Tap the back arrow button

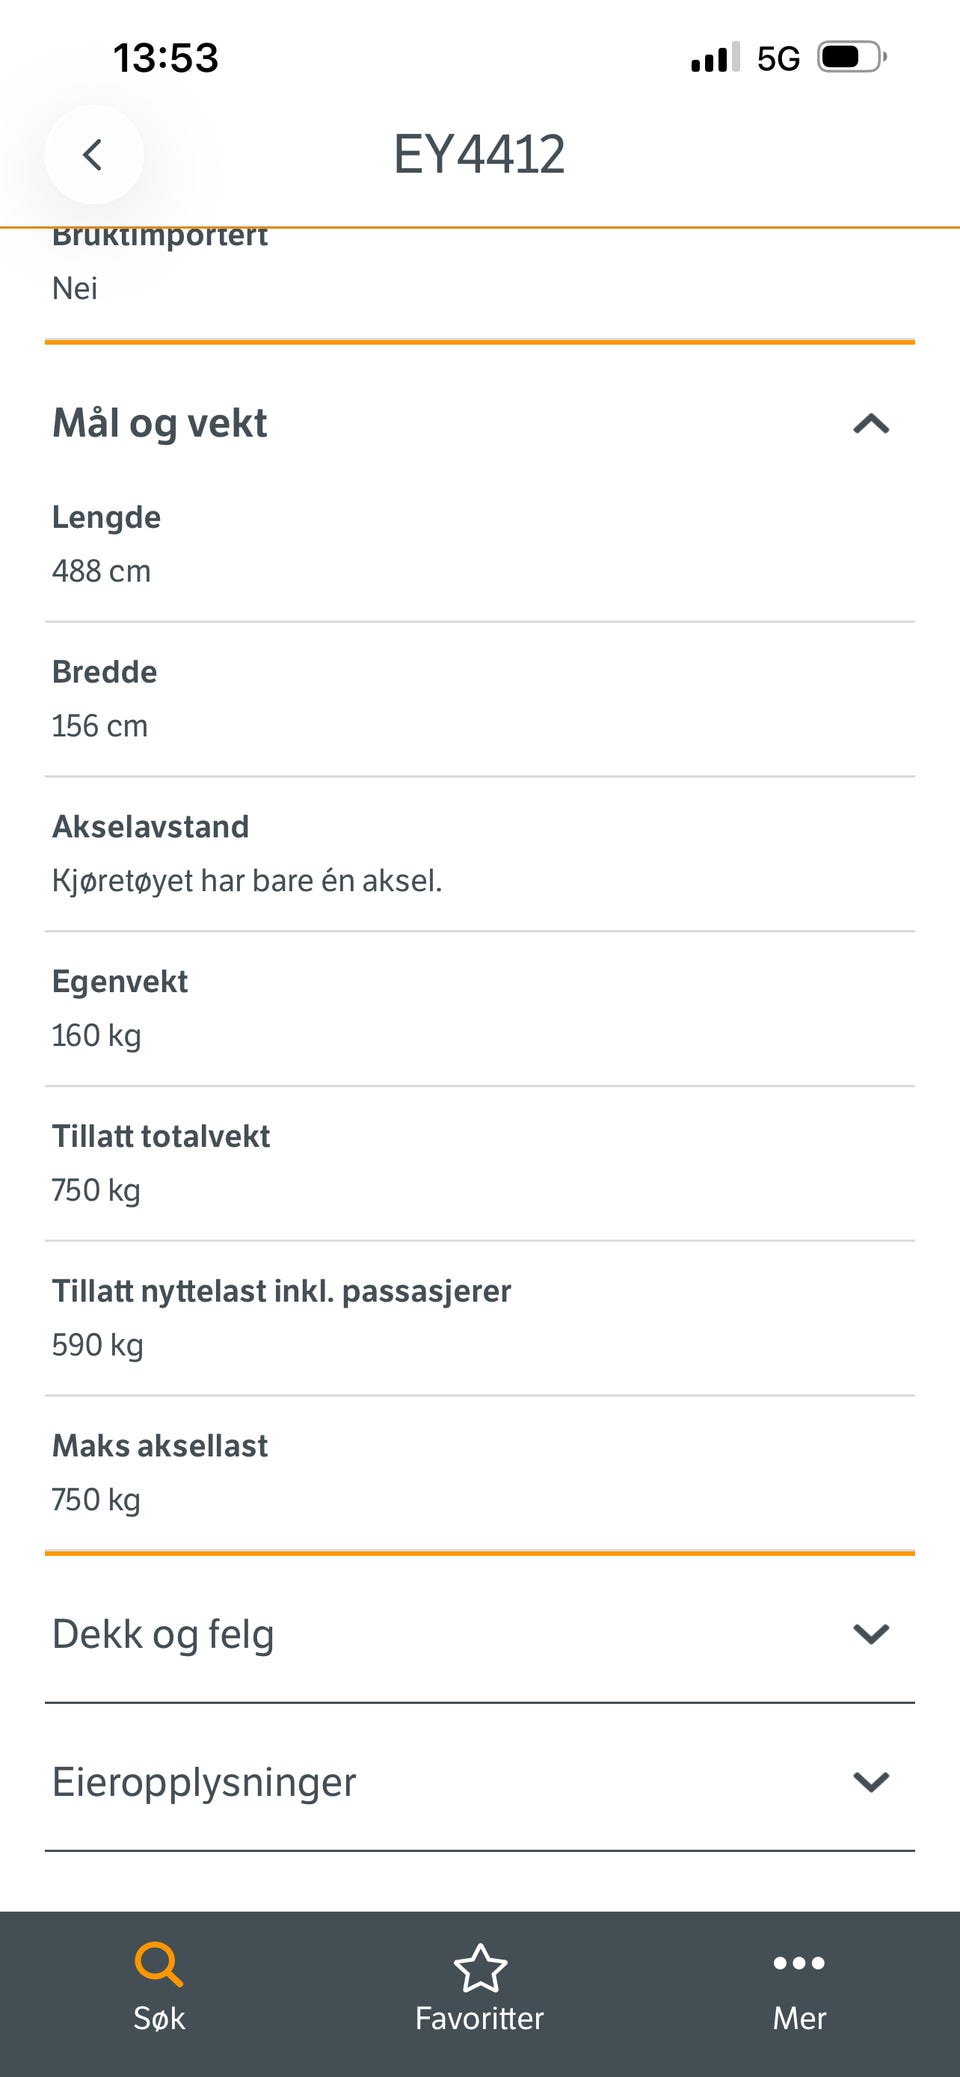[x=93, y=155]
